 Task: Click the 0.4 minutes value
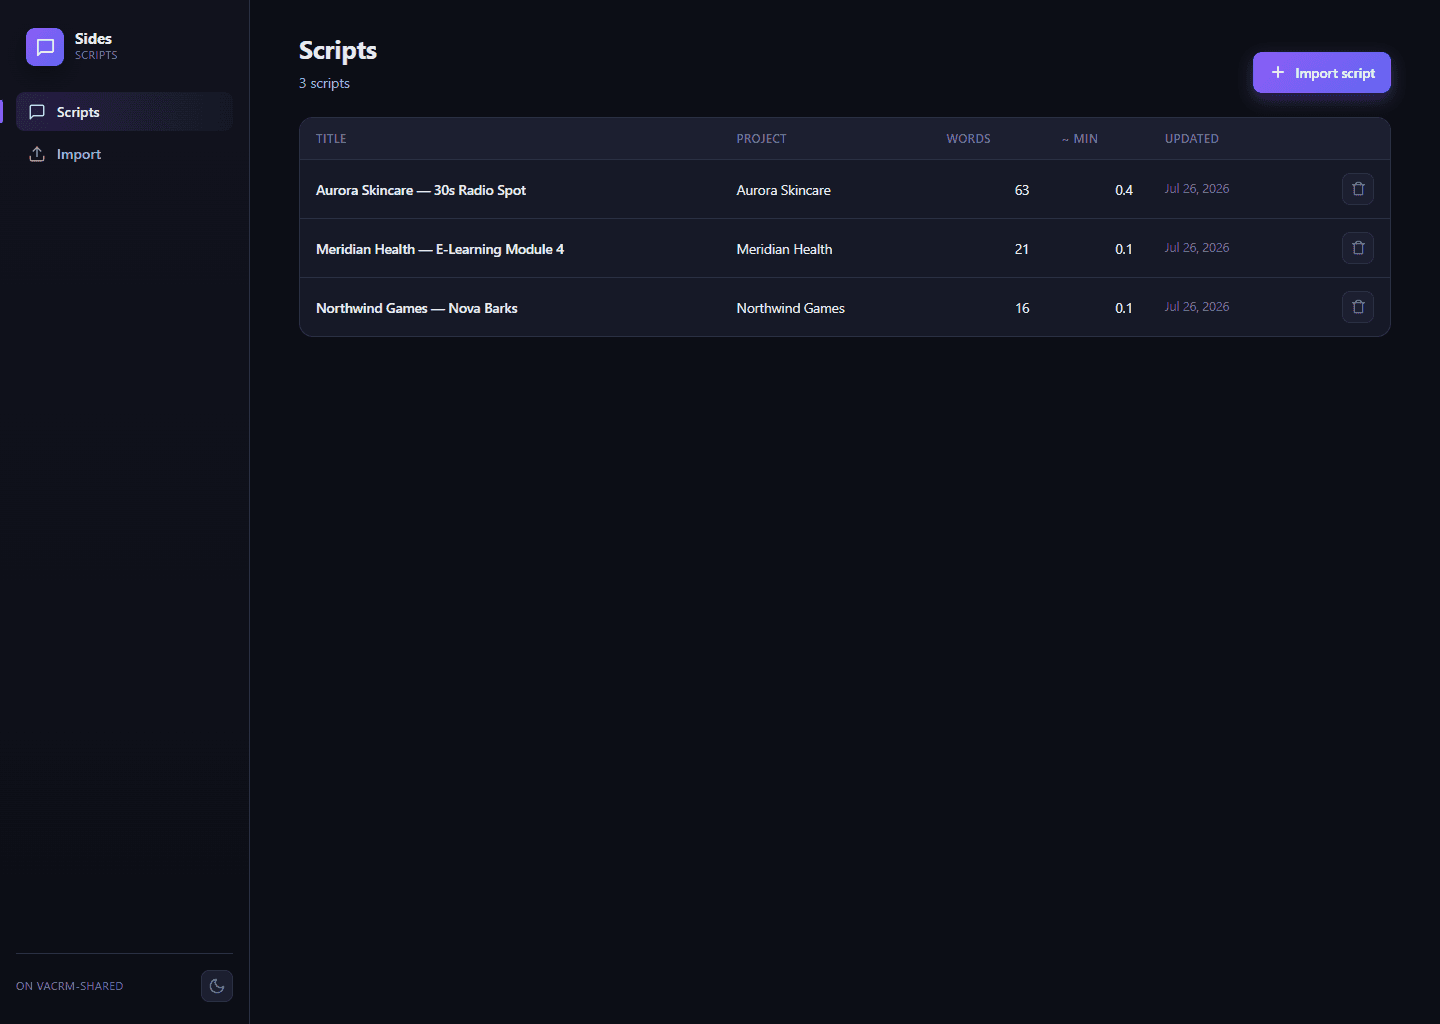click(1124, 190)
